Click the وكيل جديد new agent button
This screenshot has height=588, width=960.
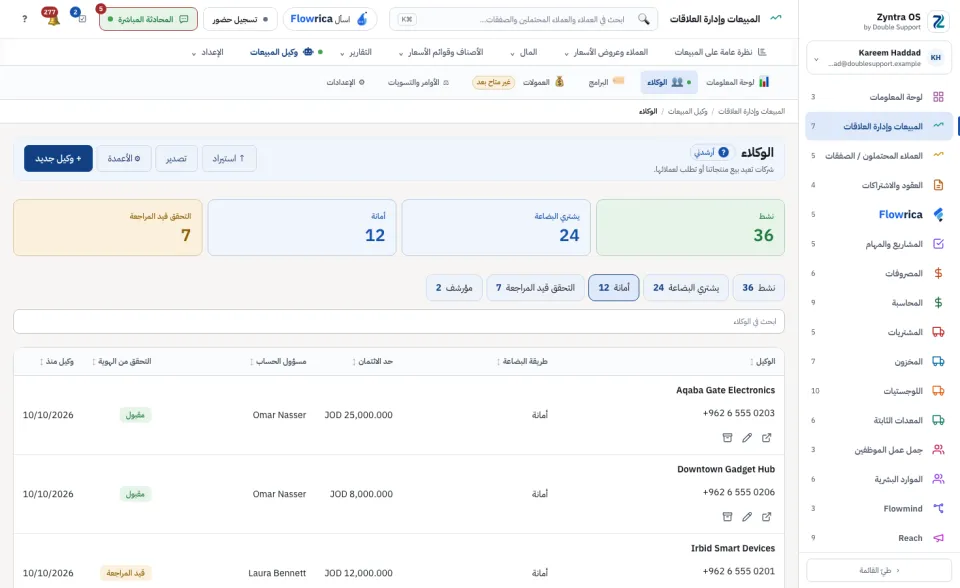[58, 158]
